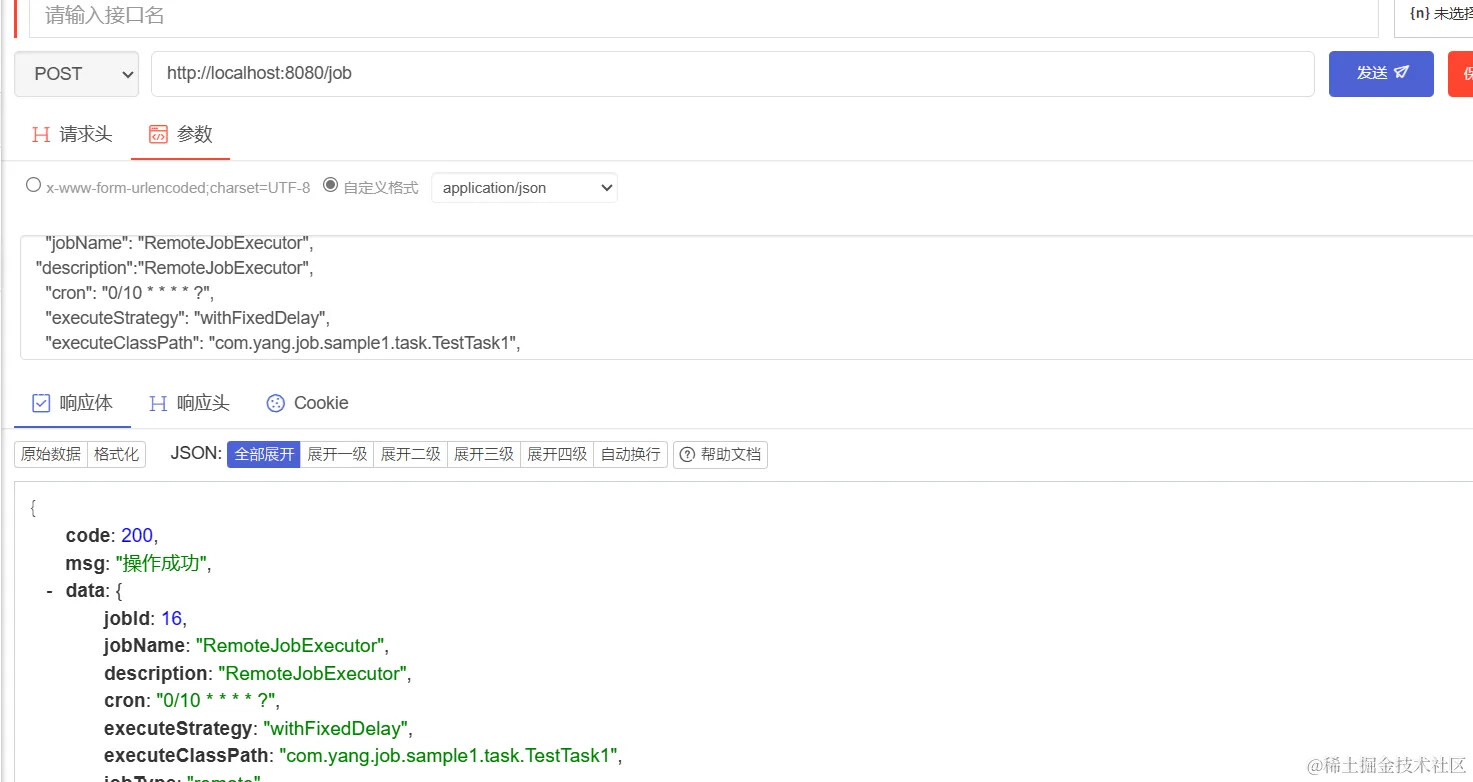This screenshot has height=782, width=1473.
Task: Click response jobName "RemoteJobExecutor" value
Action: click(290, 646)
